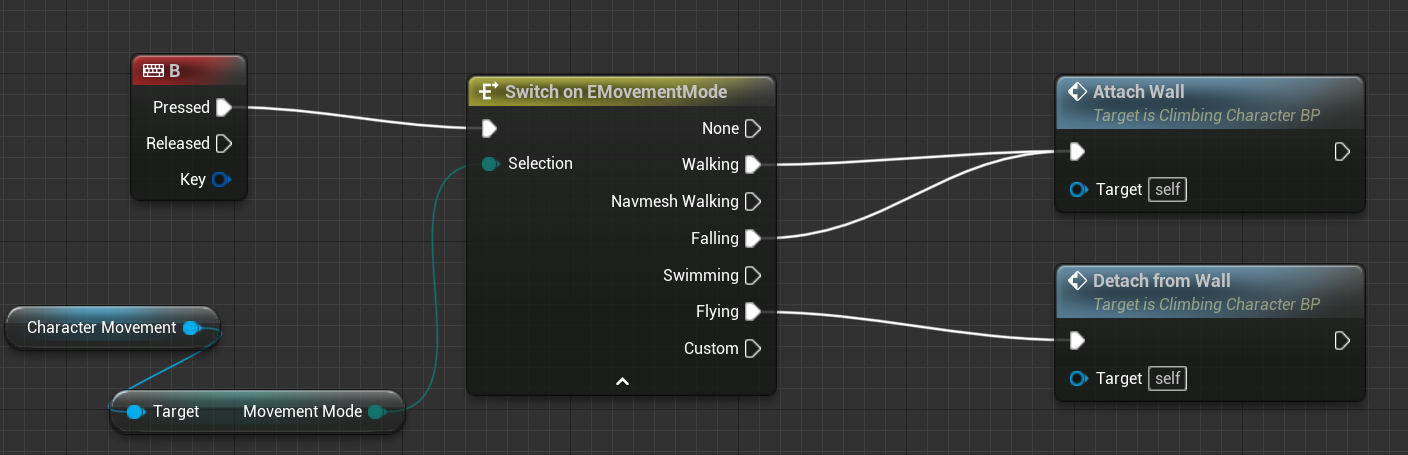Click the Navmesh Walking output execution pin

754,201
